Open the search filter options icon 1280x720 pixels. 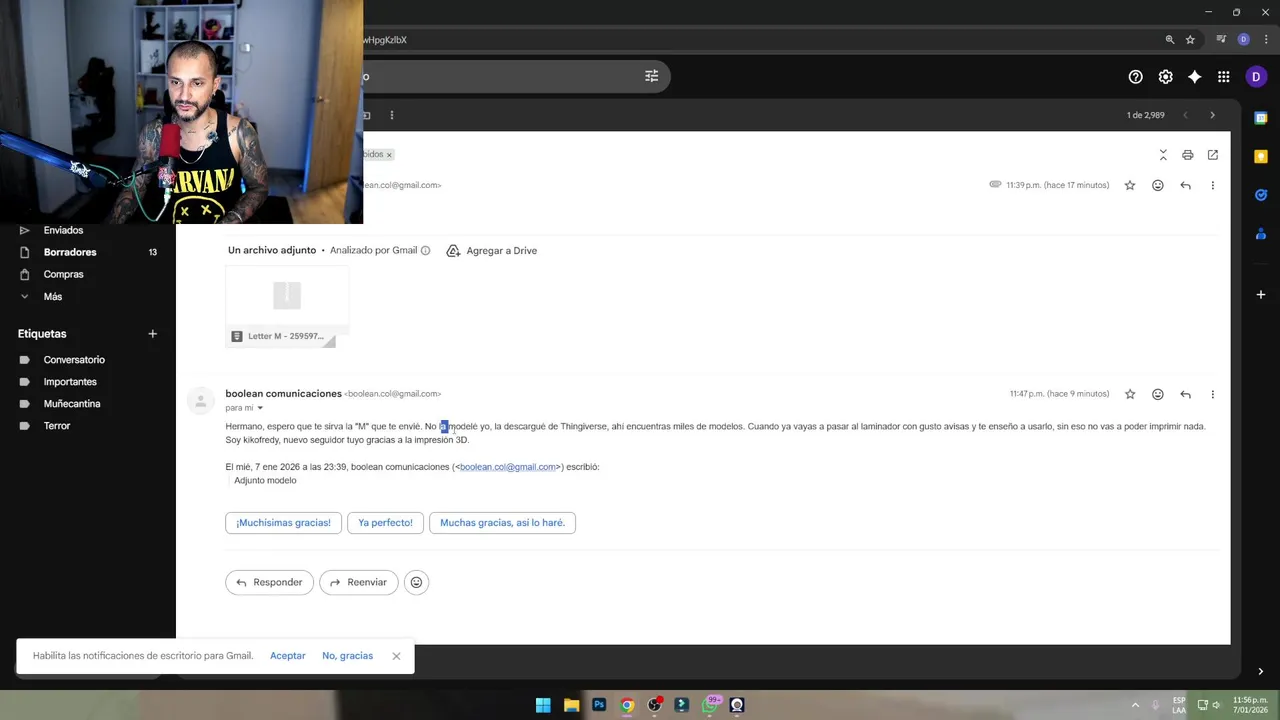point(651,76)
